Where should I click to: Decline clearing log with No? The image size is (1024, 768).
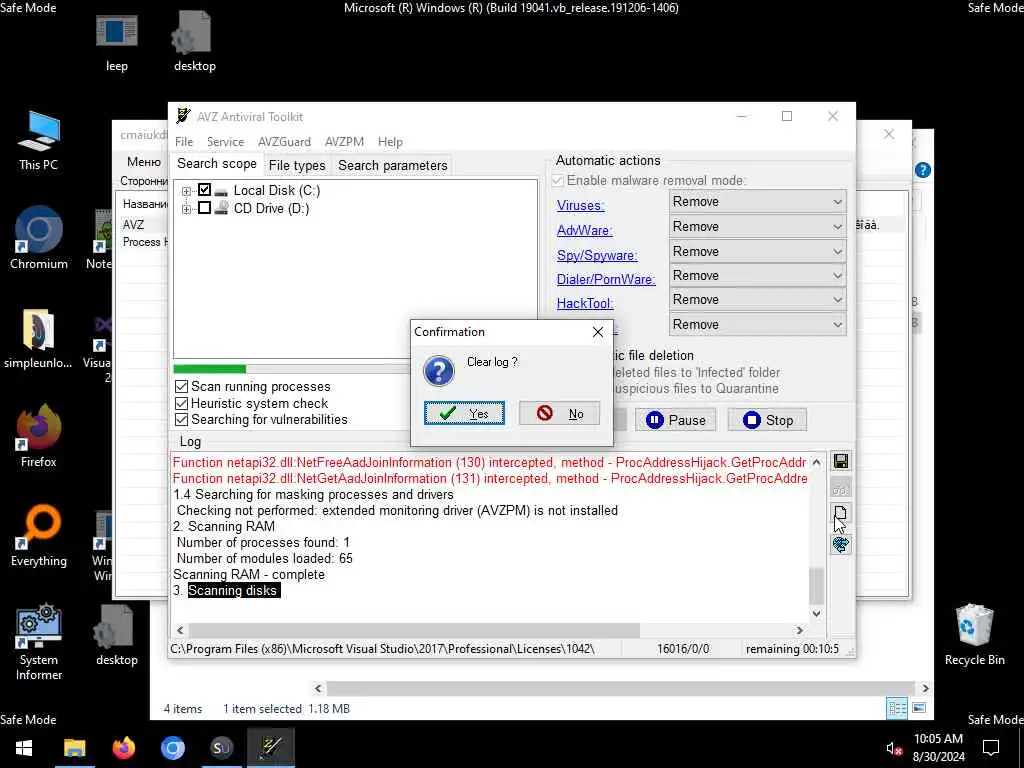click(x=560, y=413)
